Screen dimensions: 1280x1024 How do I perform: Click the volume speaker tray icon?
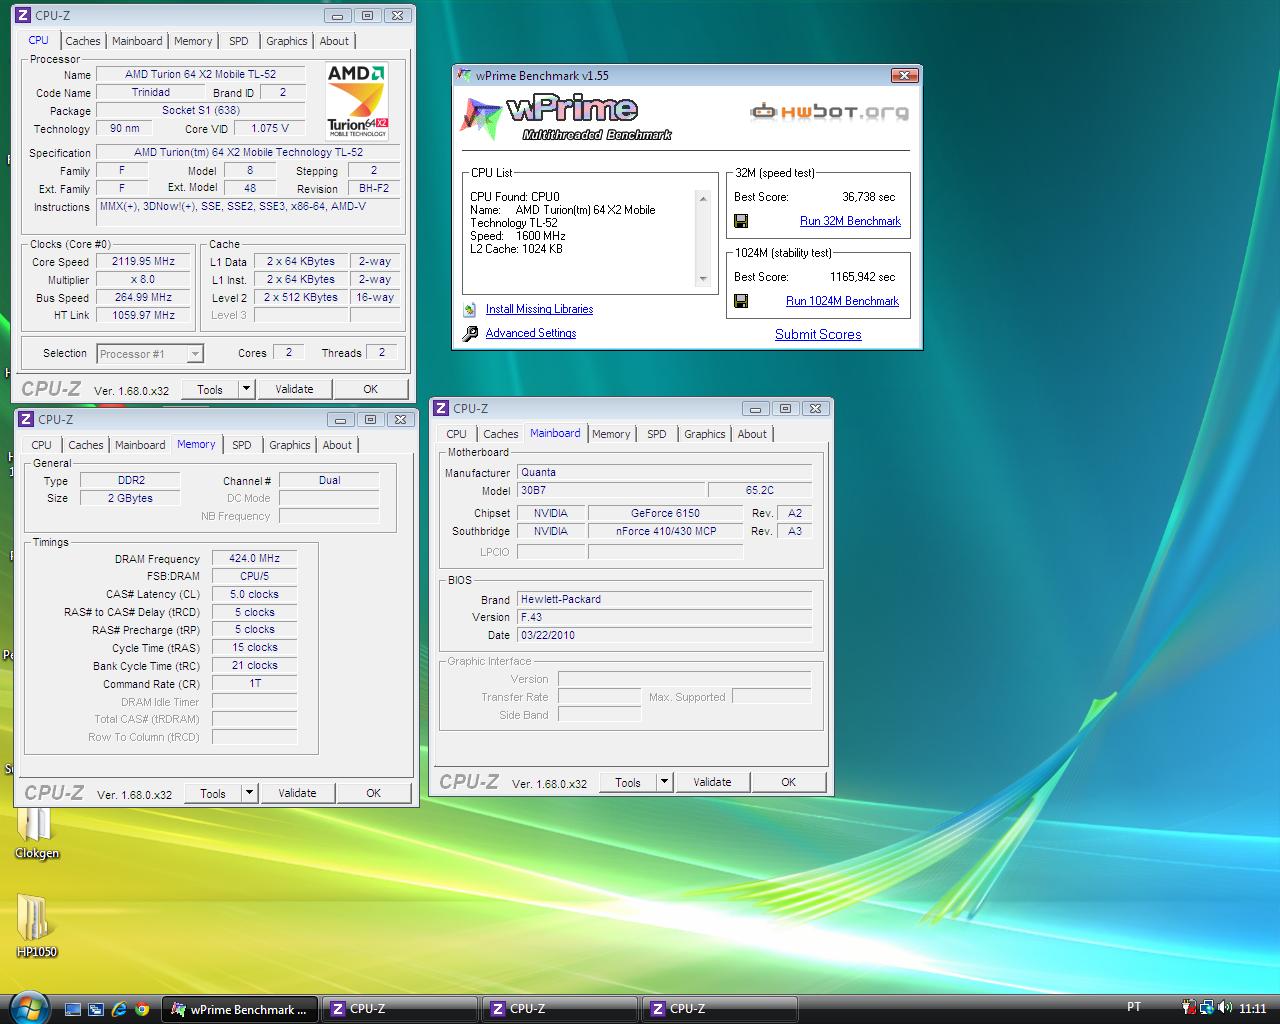coord(1224,1008)
